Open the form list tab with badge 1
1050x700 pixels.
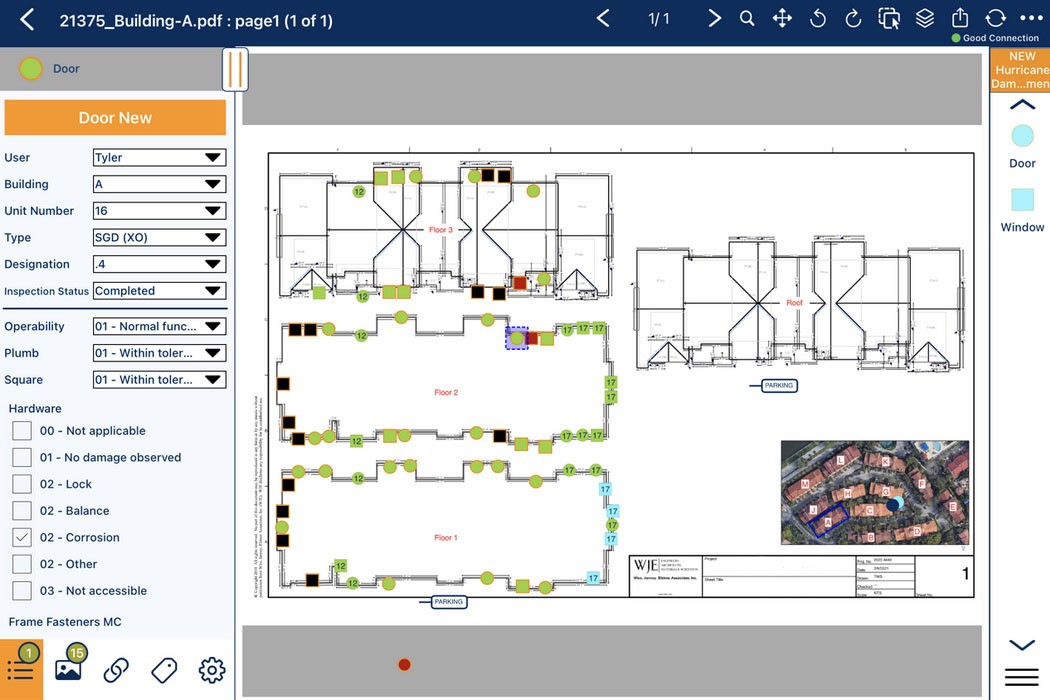point(20,668)
